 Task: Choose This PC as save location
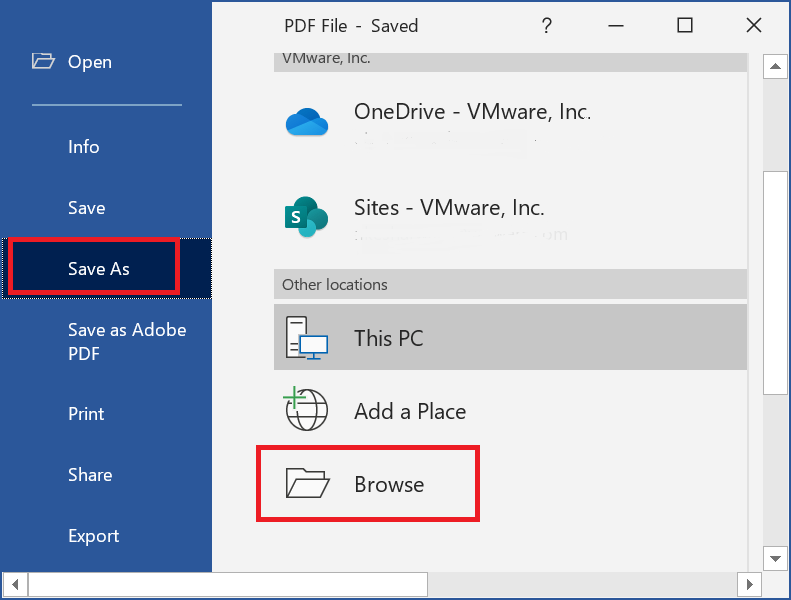click(510, 337)
